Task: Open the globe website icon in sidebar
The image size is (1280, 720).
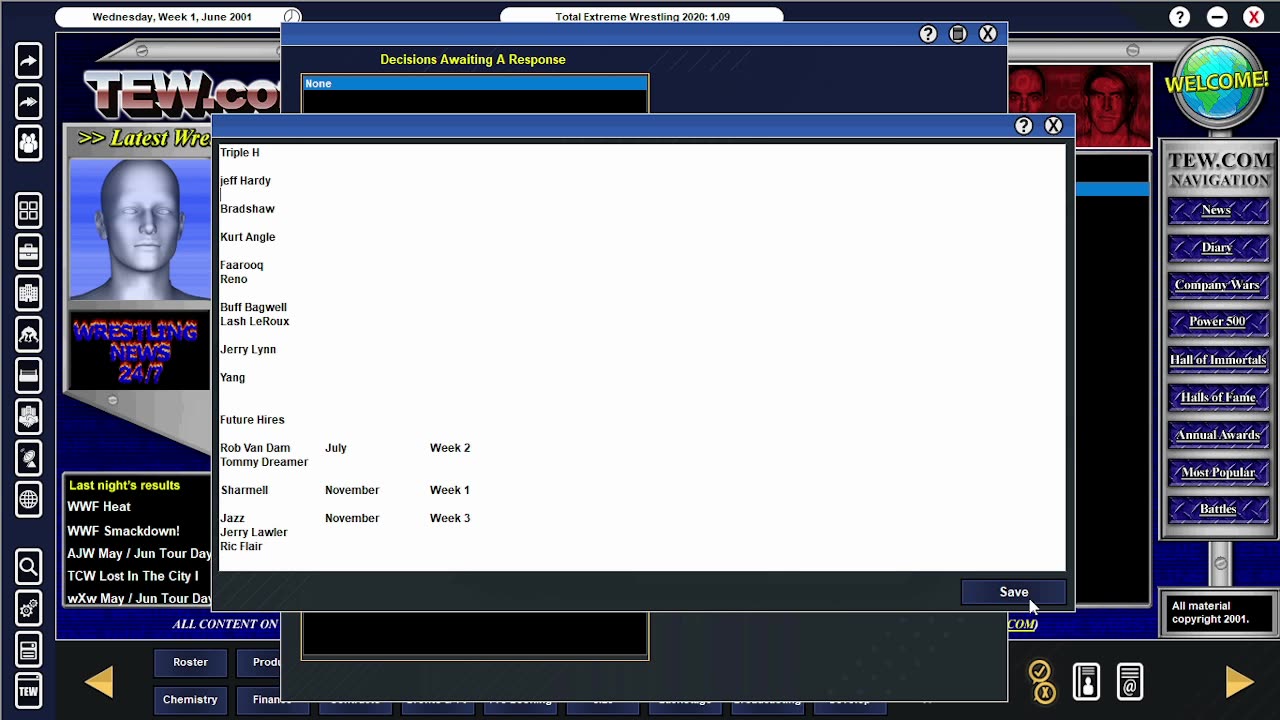Action: point(28,499)
